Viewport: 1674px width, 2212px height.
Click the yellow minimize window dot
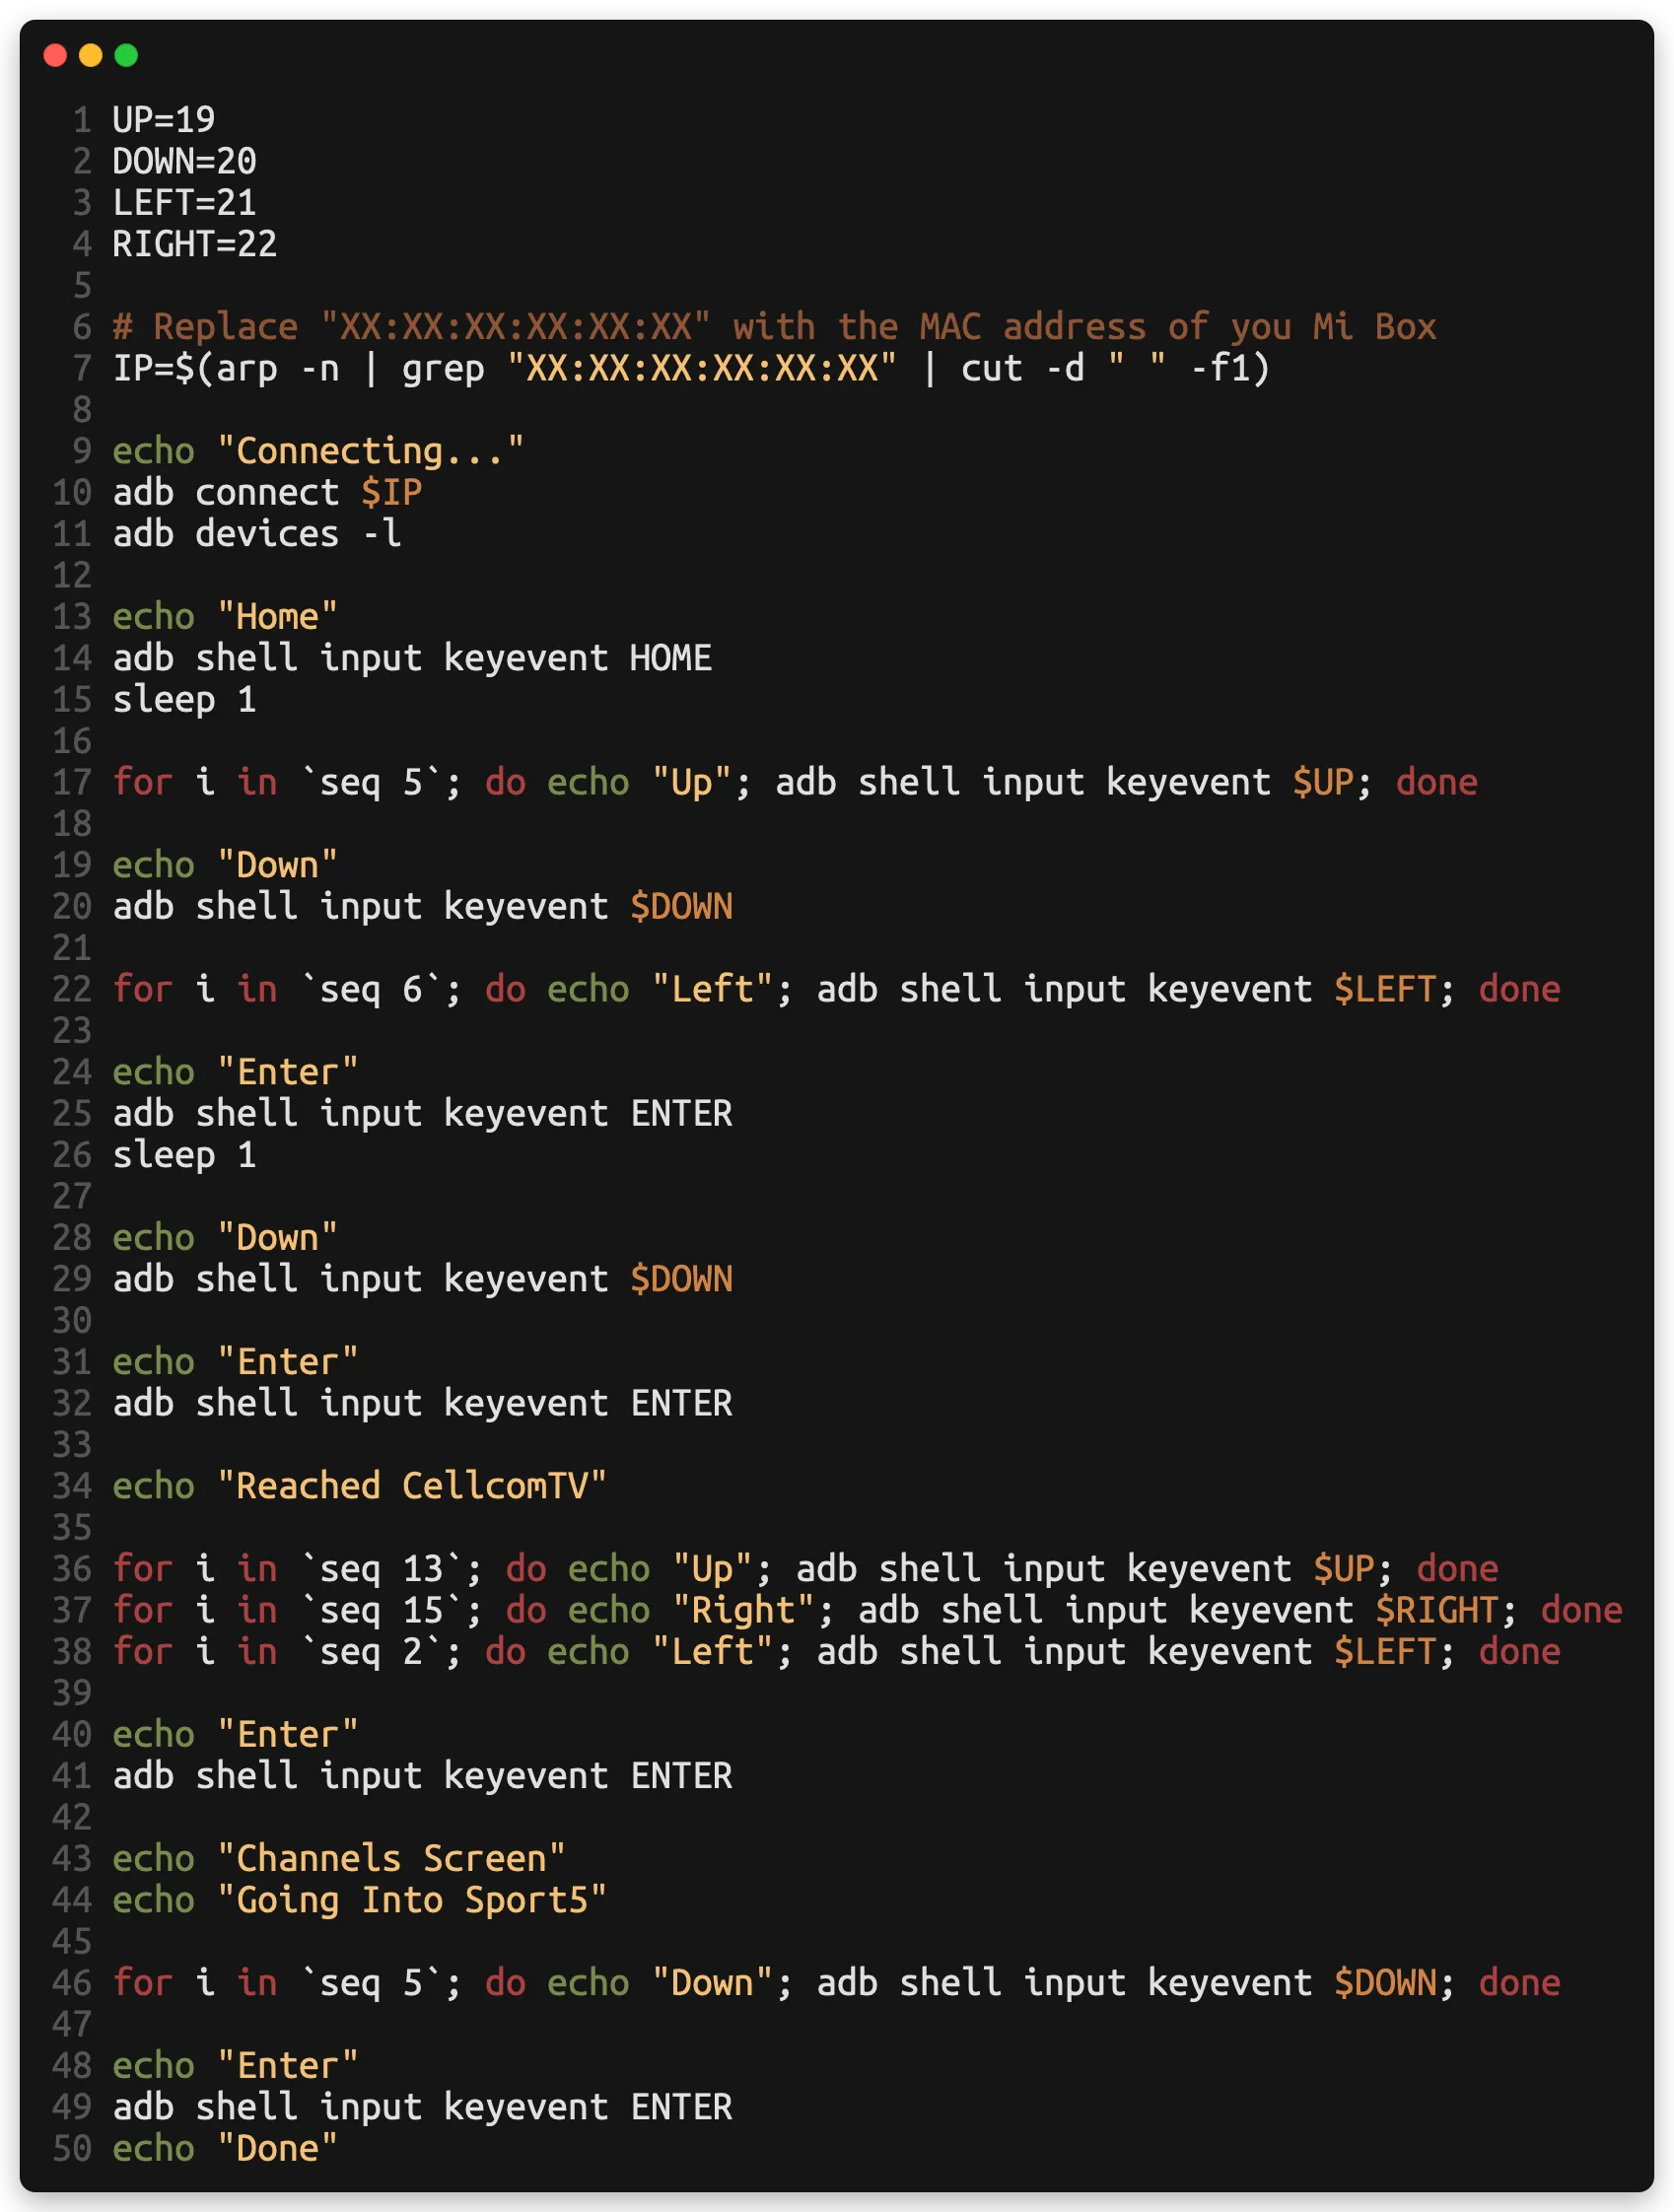point(91,55)
